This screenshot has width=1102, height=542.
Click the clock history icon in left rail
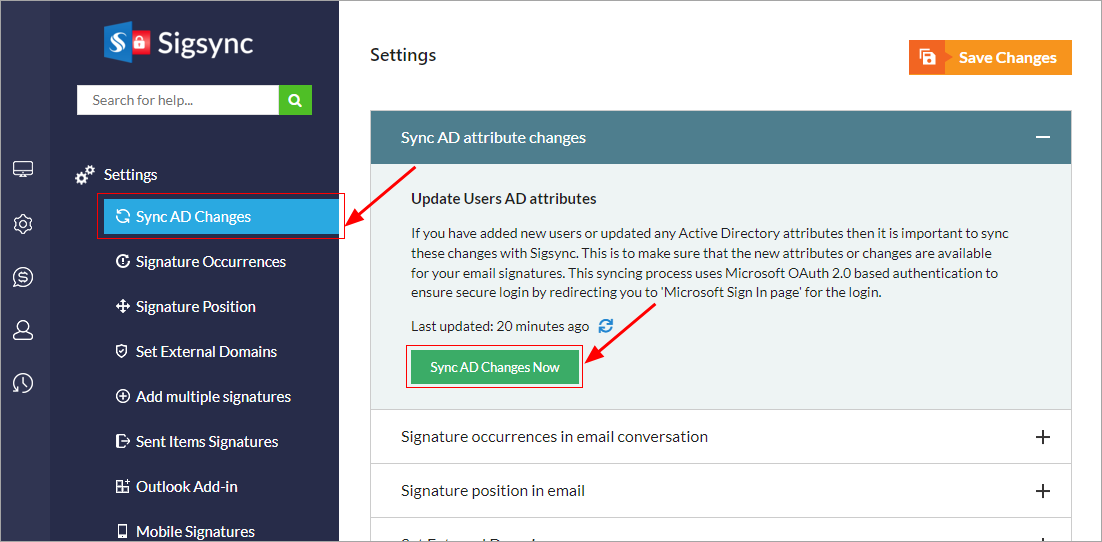pos(23,383)
